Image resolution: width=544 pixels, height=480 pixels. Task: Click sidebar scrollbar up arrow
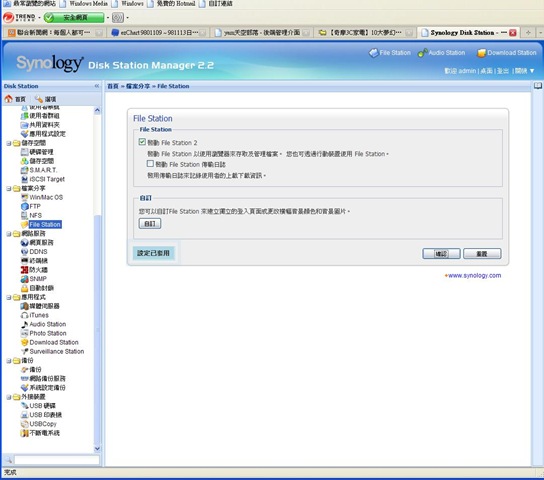click(97, 111)
